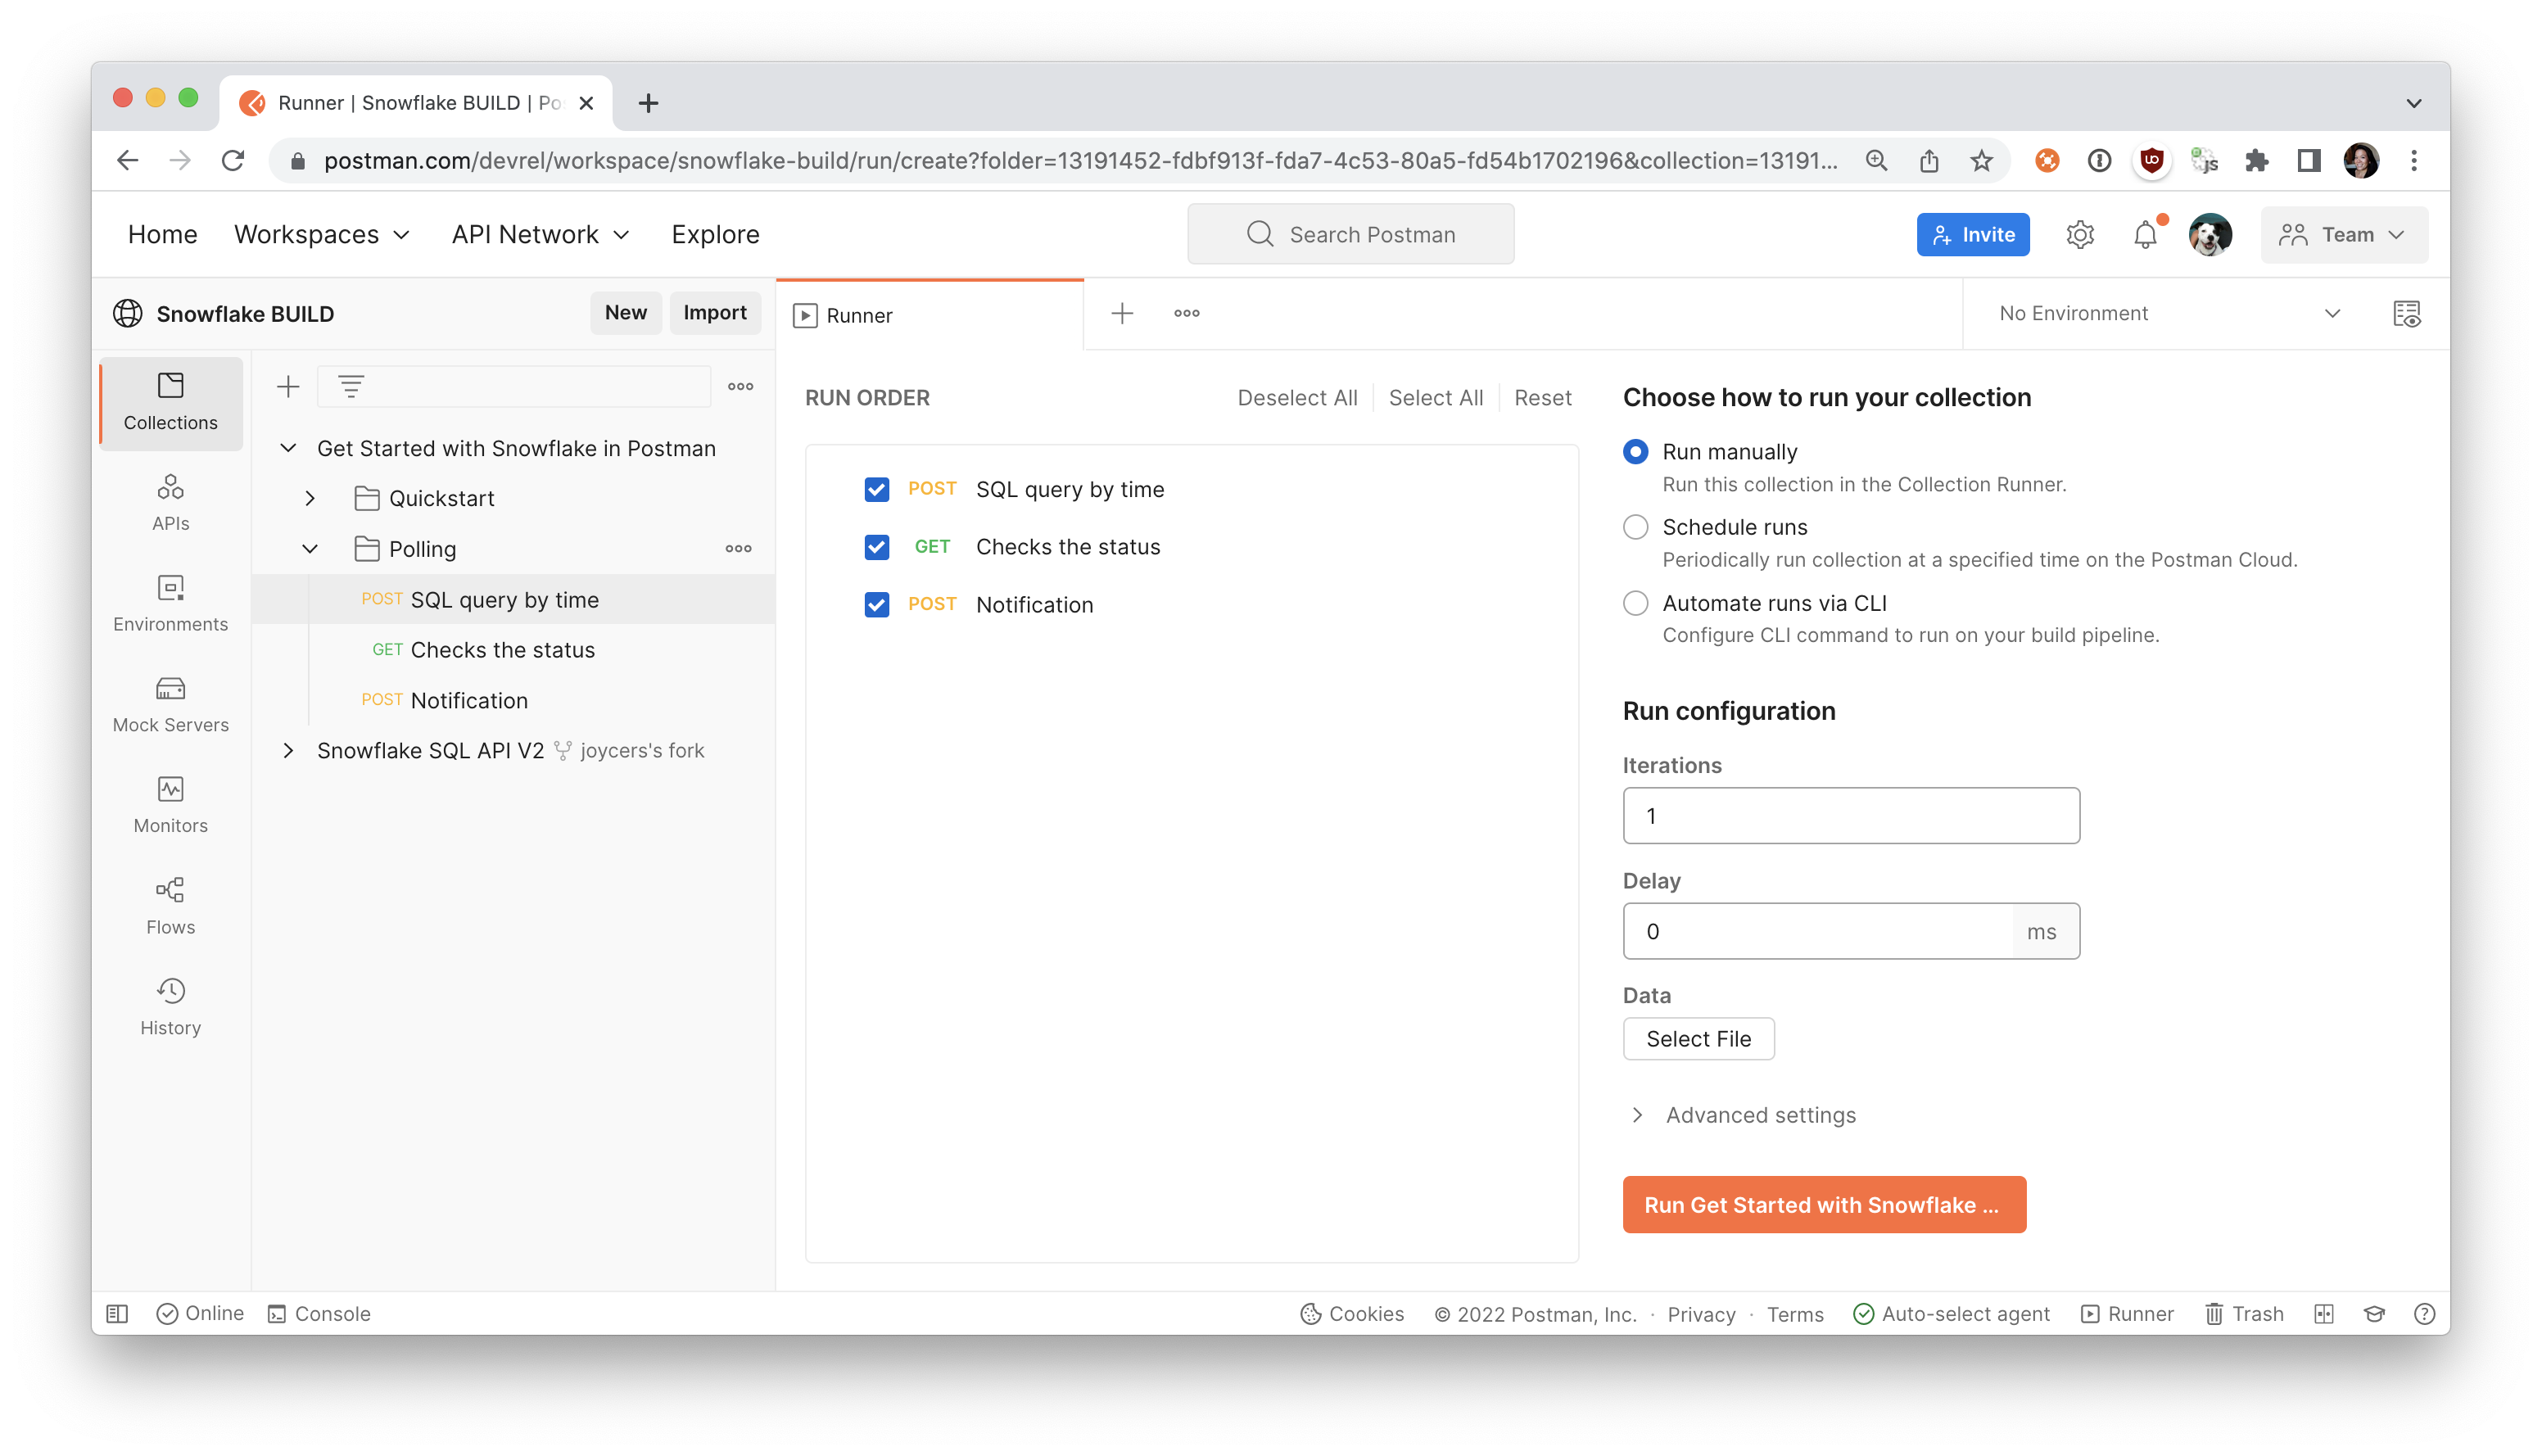This screenshot has width=2542, height=1456.
Task: Uncheck the Checks the status request
Action: 876,547
